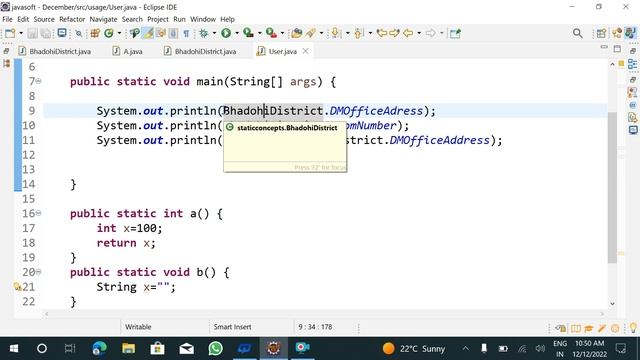Maximize the editor area view button
Viewport: 640px width, 360px height.
point(617,49)
